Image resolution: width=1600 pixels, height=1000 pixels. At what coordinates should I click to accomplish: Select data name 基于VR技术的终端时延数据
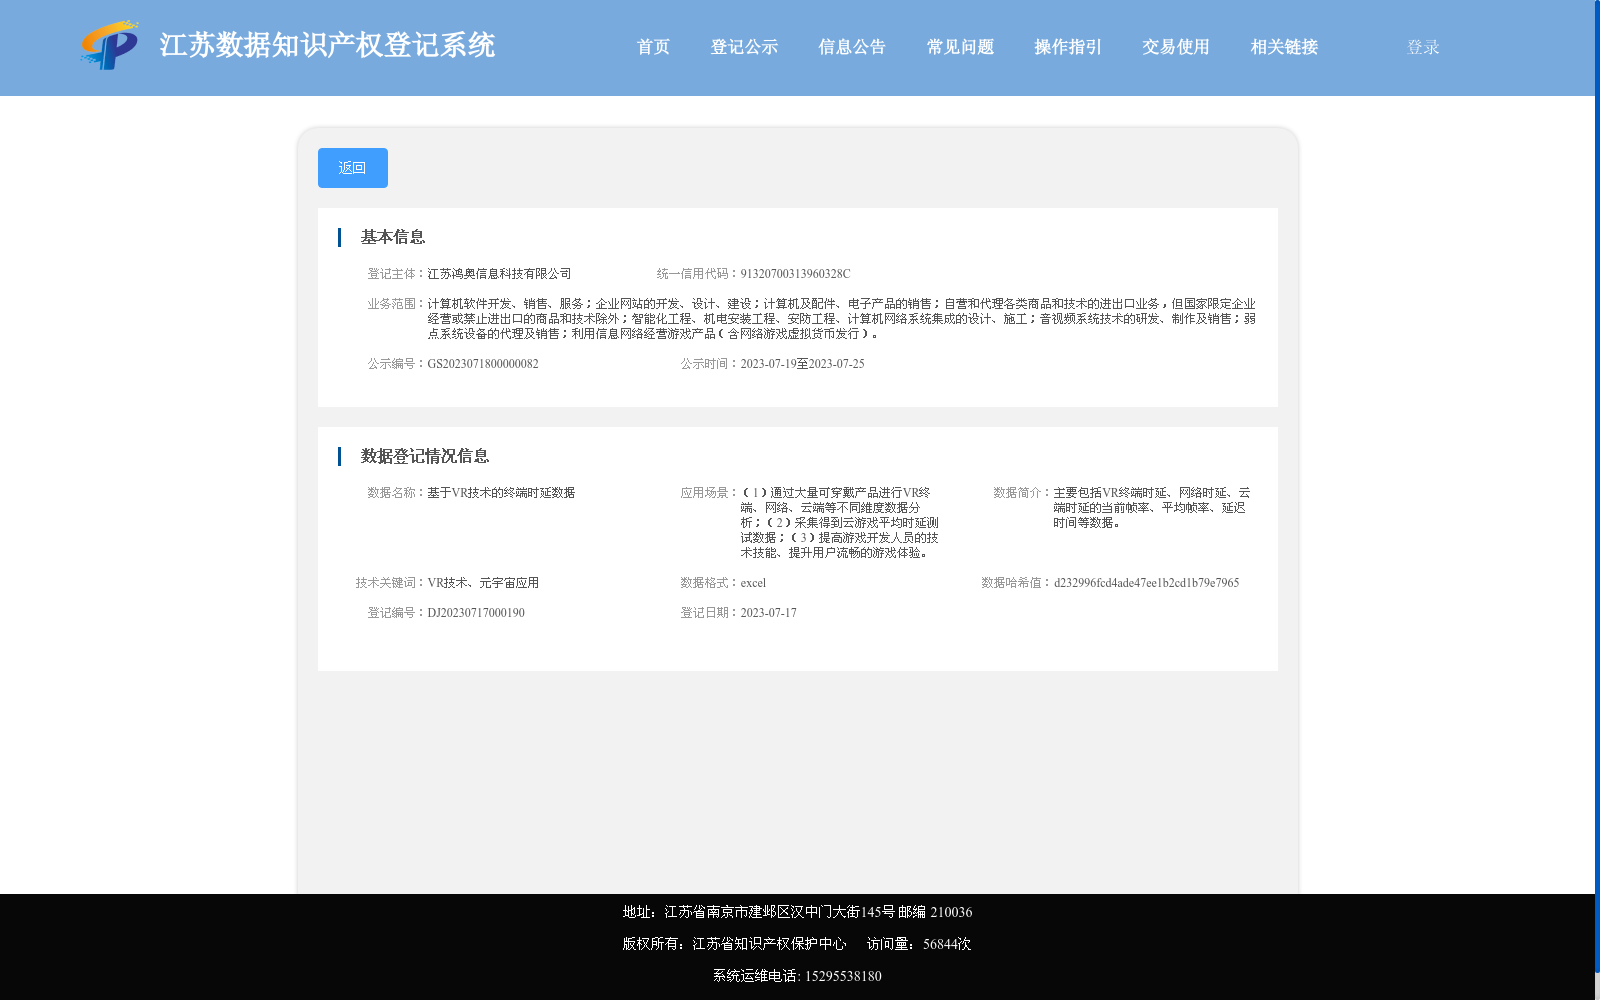tap(501, 493)
